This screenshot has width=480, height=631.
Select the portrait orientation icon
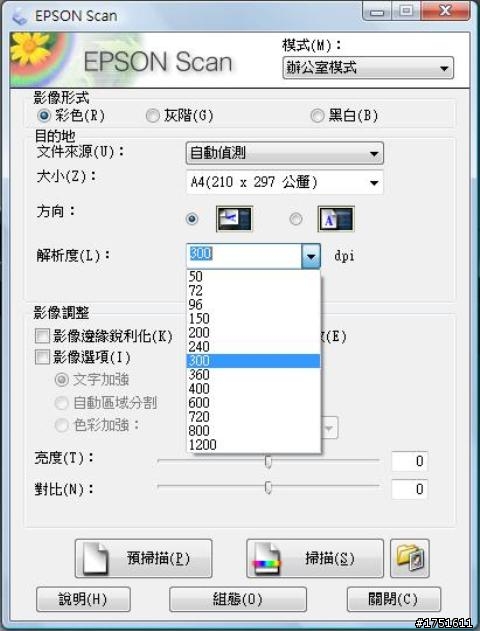click(336, 219)
